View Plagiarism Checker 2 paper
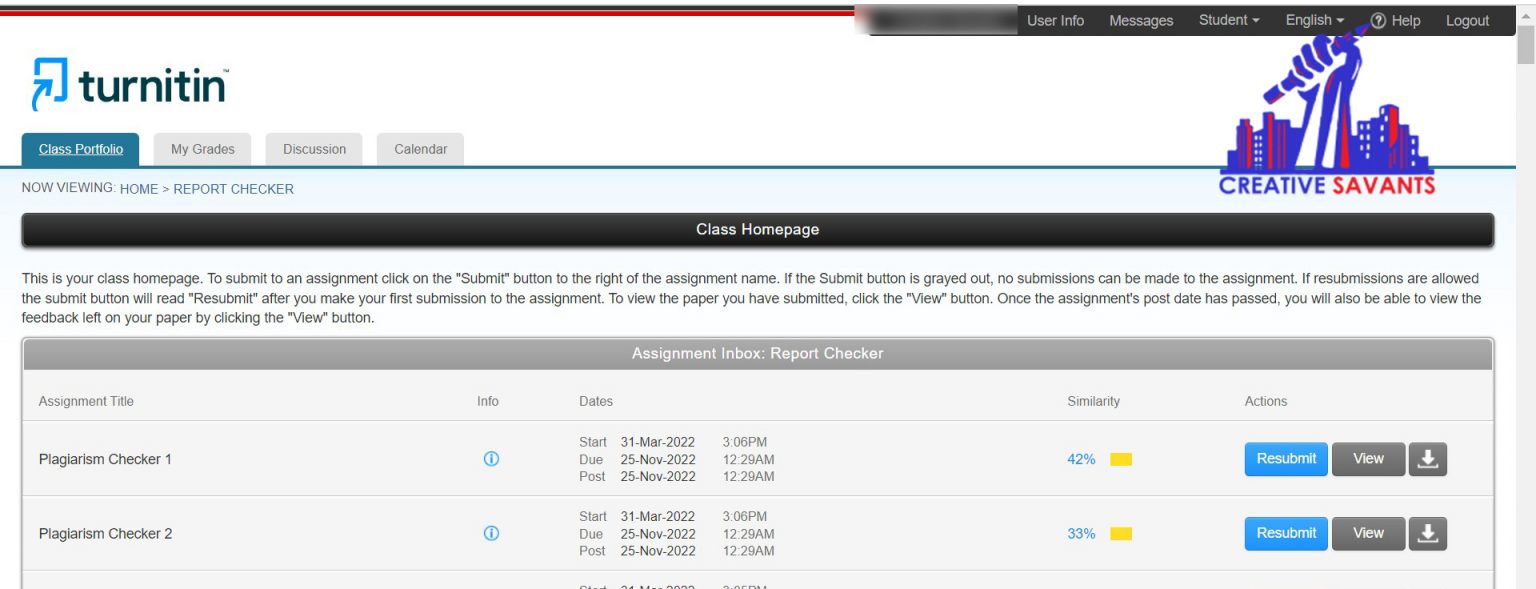The image size is (1536, 589). (x=1367, y=533)
